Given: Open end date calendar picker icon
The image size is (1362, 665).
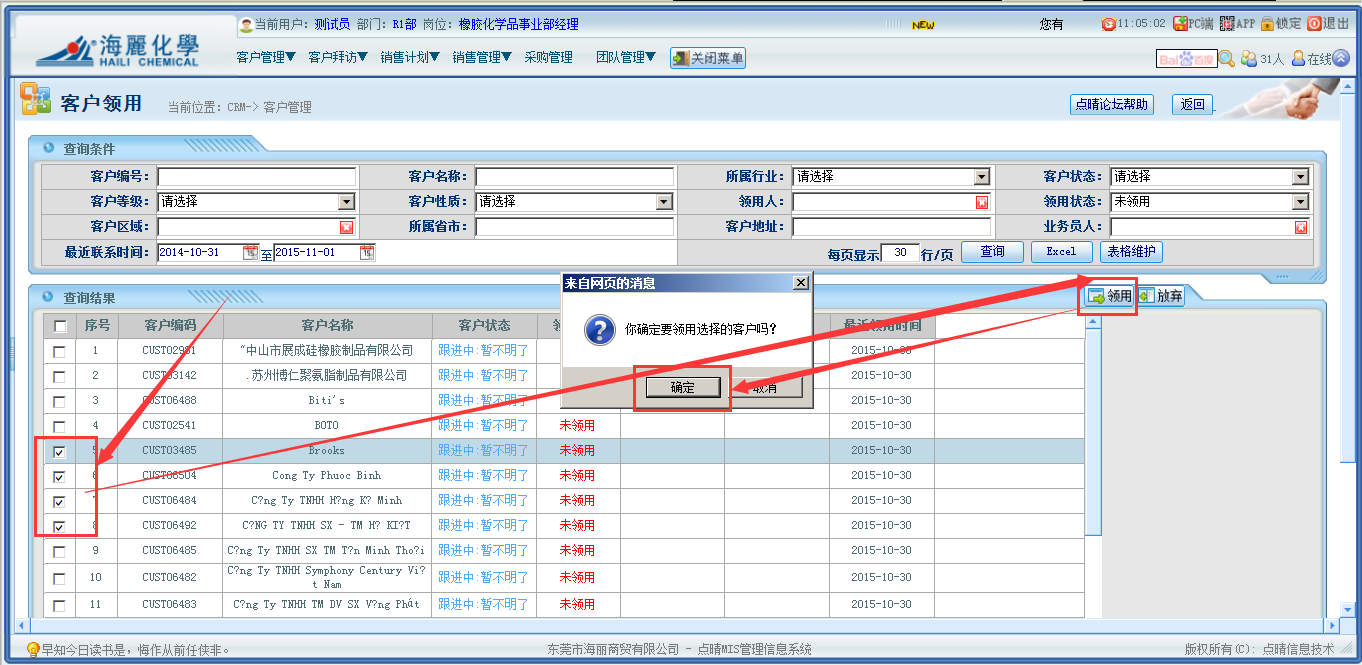Looking at the screenshot, I should pos(367,253).
